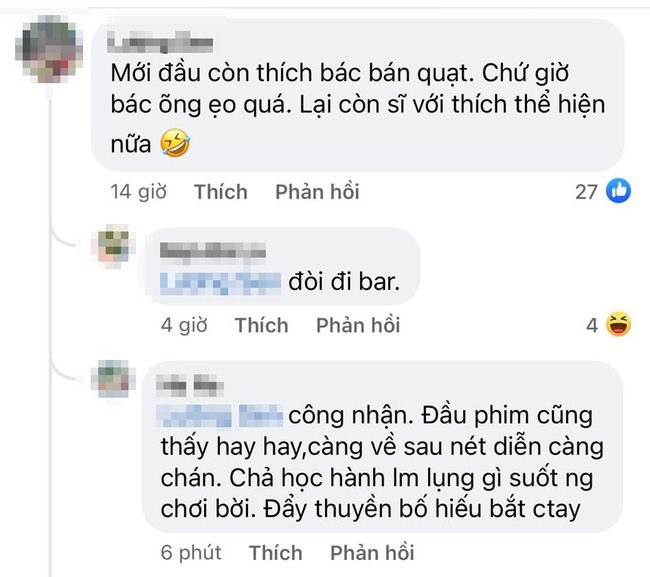Click tagged name before 'công nhận'
Viewport: 650px width, 577px height.
(x=220, y=416)
